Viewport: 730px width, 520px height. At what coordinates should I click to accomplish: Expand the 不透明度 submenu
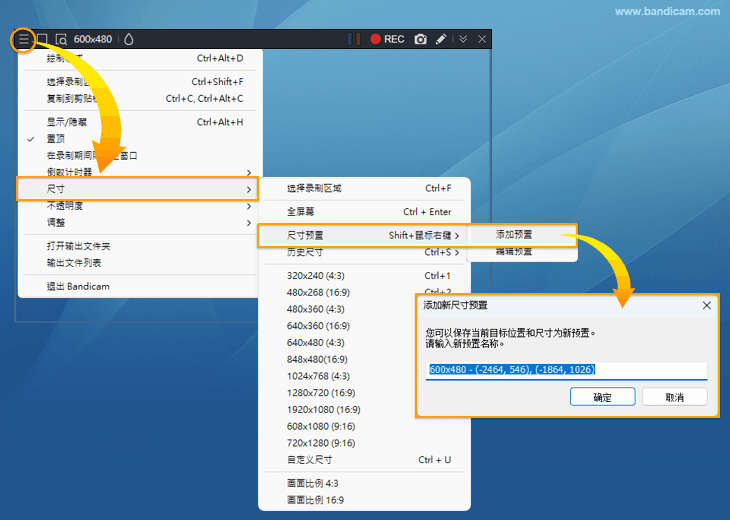tap(140, 206)
